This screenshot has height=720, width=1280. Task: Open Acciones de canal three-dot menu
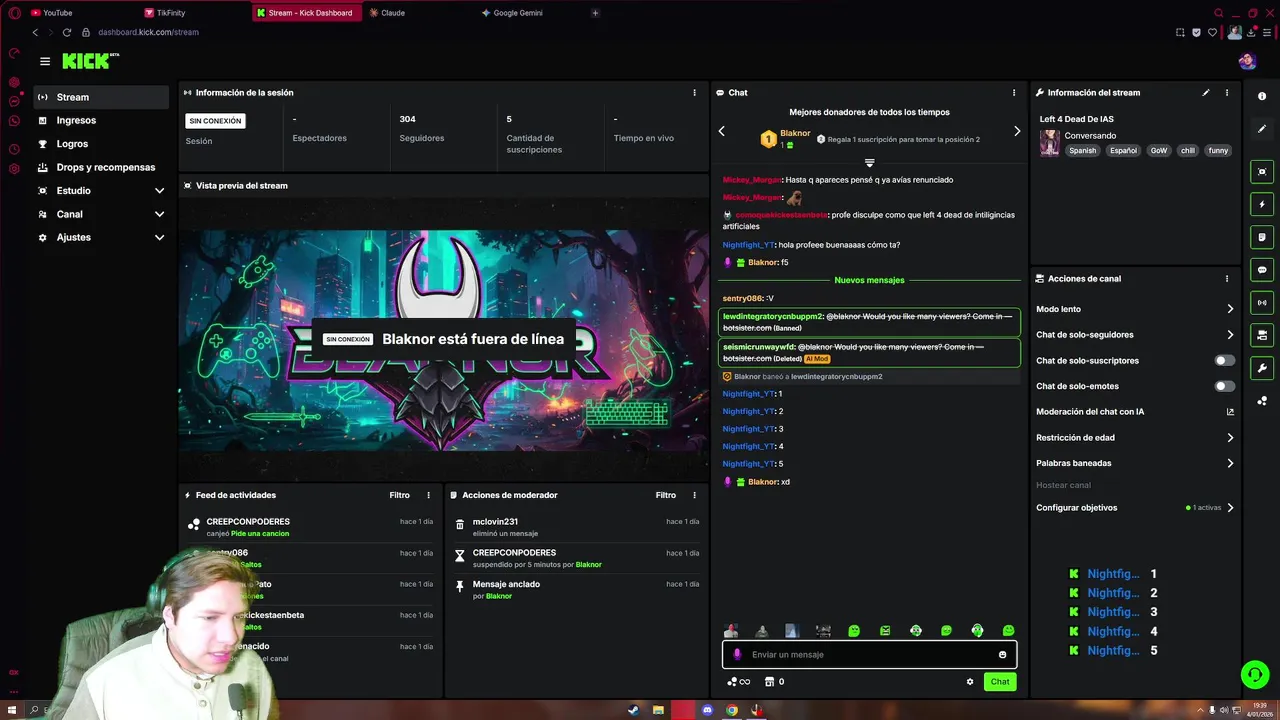tap(1227, 279)
